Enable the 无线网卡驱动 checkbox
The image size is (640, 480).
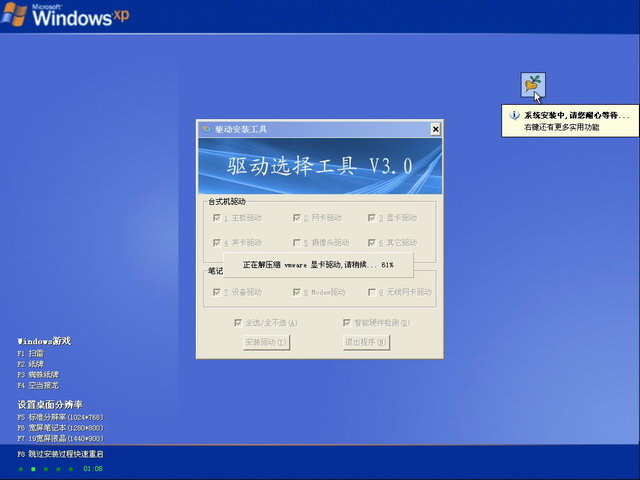click(371, 292)
